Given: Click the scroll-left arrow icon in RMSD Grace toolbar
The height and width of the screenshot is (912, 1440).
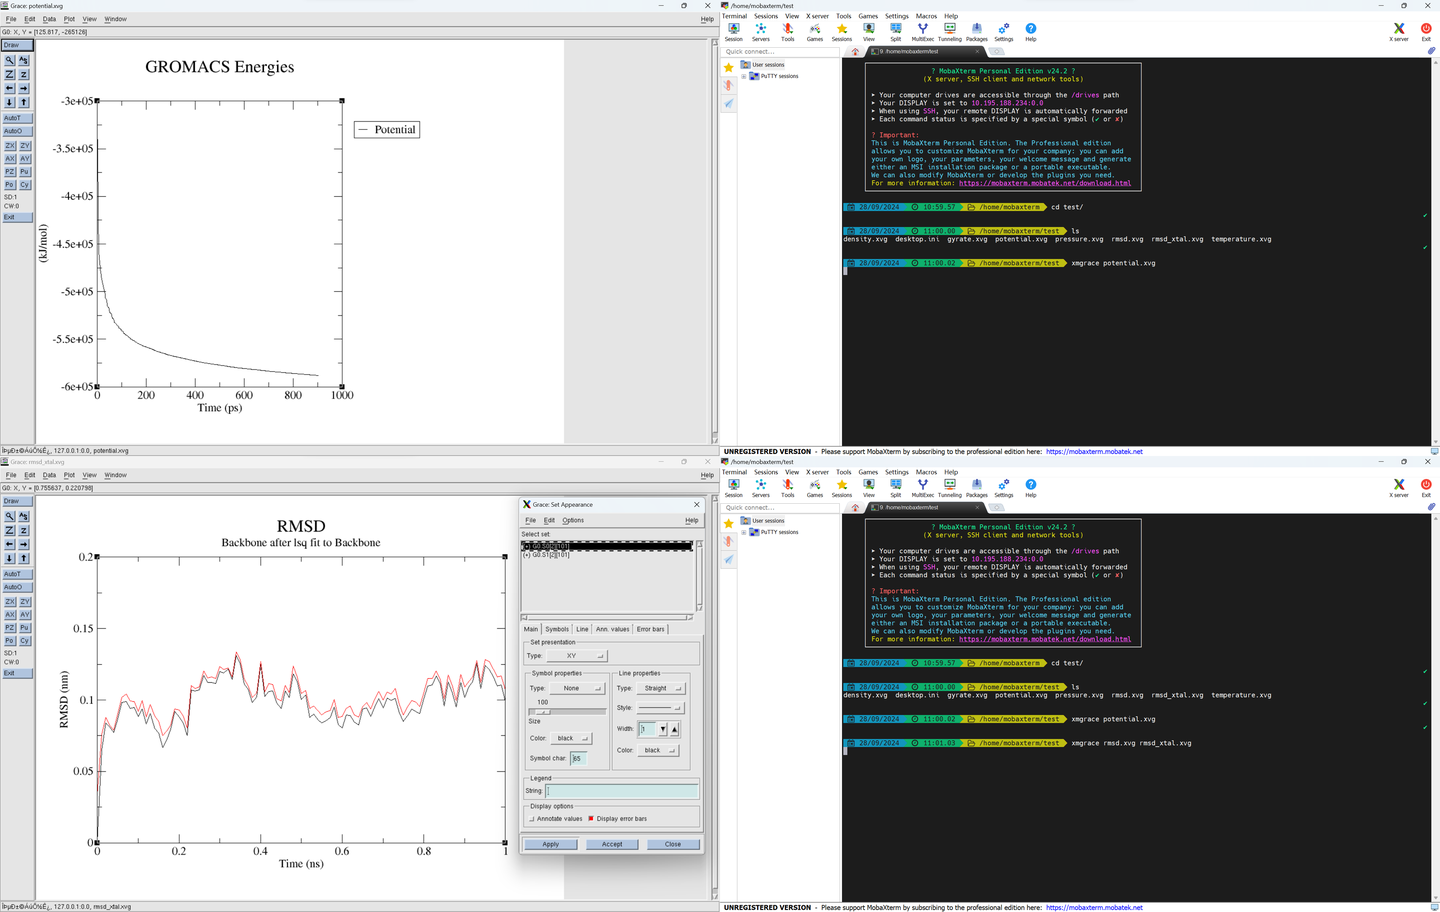Looking at the screenshot, I should 10,545.
